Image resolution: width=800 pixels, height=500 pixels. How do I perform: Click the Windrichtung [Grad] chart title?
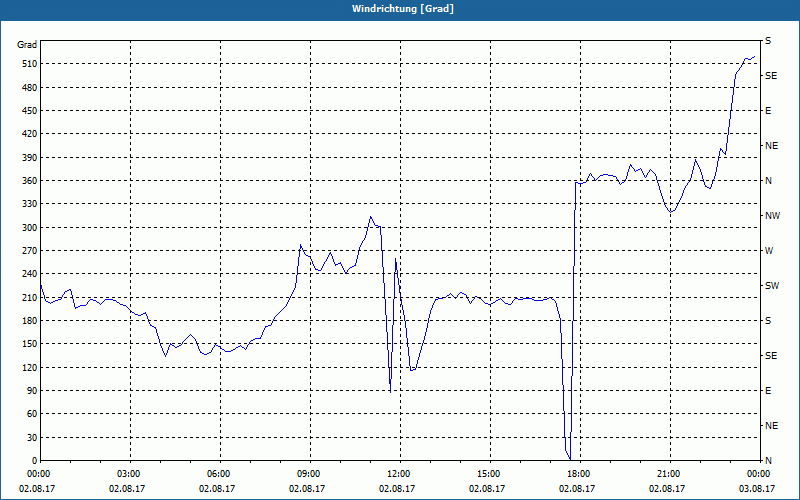[x=403, y=9]
